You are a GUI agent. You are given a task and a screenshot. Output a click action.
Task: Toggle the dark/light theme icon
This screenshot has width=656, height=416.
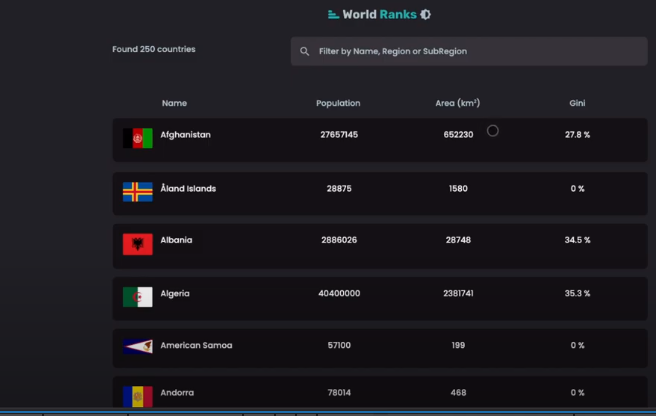(x=425, y=15)
